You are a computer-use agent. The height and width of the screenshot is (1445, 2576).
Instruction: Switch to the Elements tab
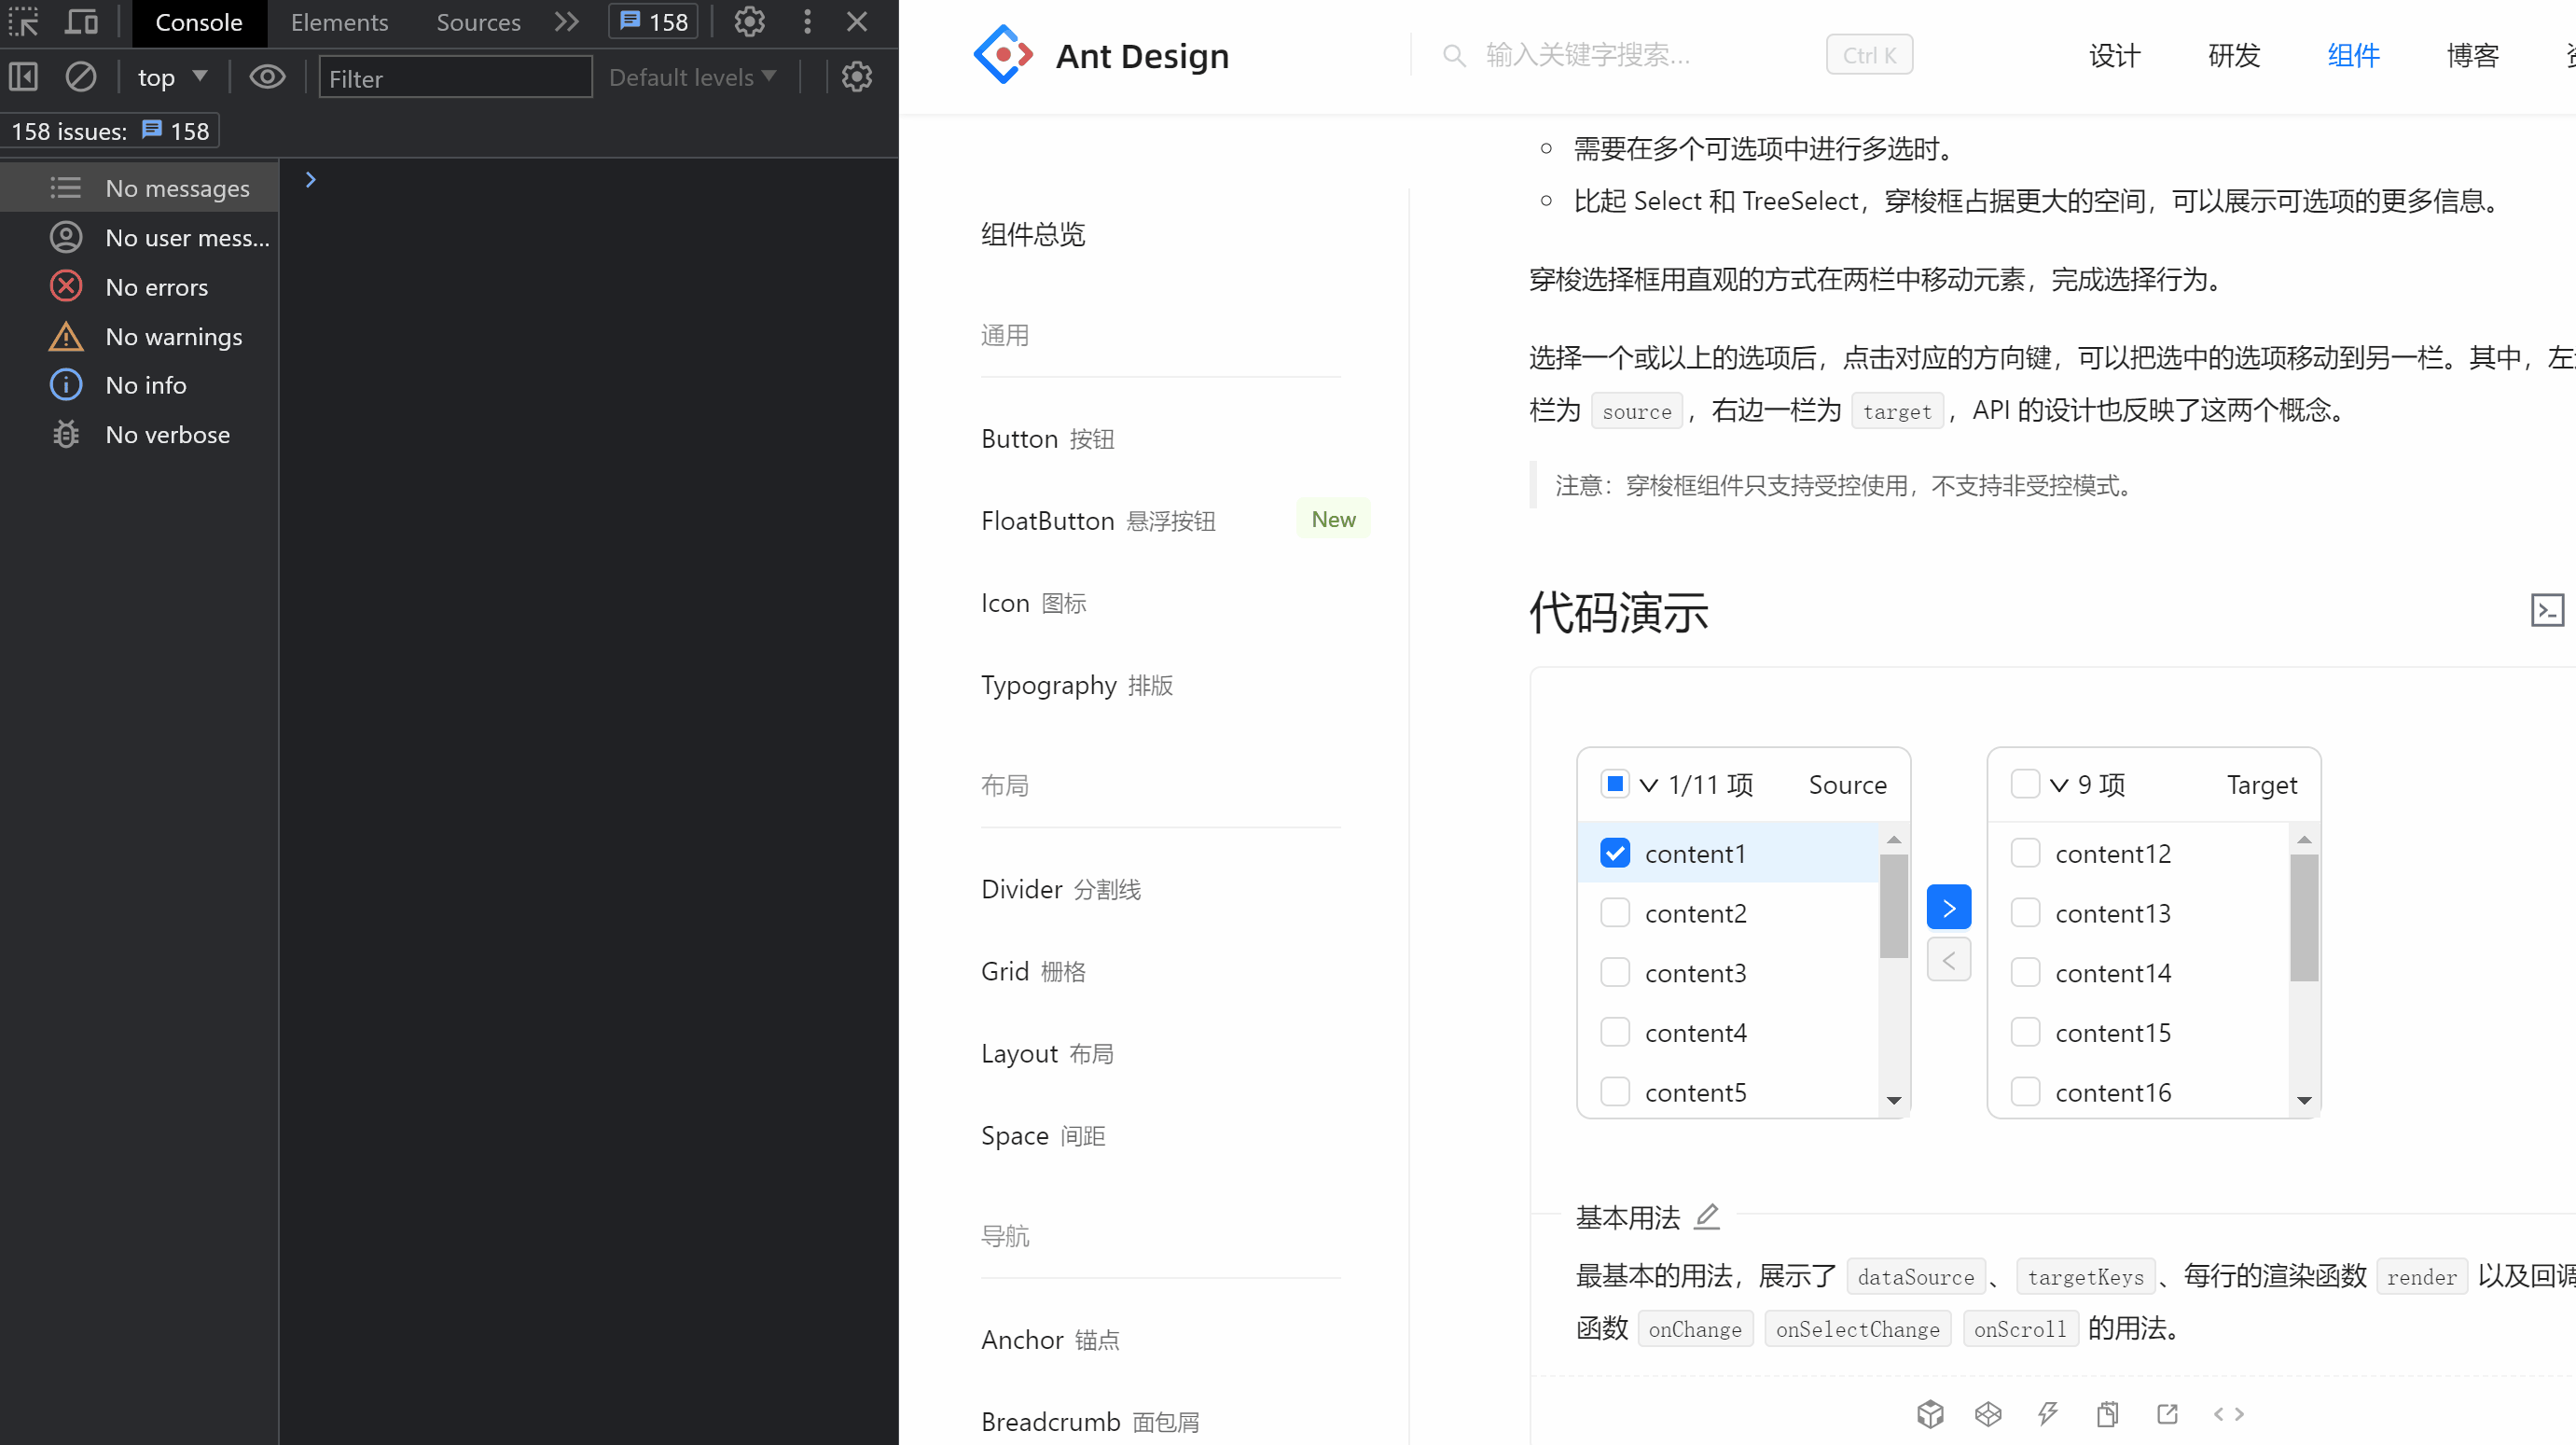coord(339,21)
